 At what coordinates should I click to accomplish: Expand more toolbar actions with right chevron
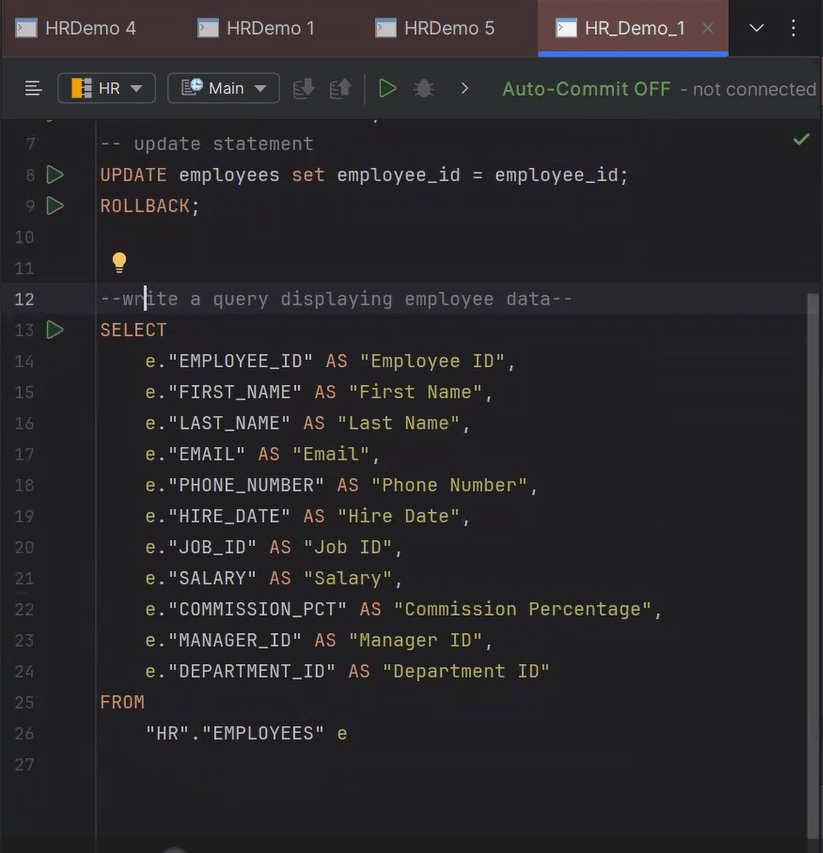464,88
